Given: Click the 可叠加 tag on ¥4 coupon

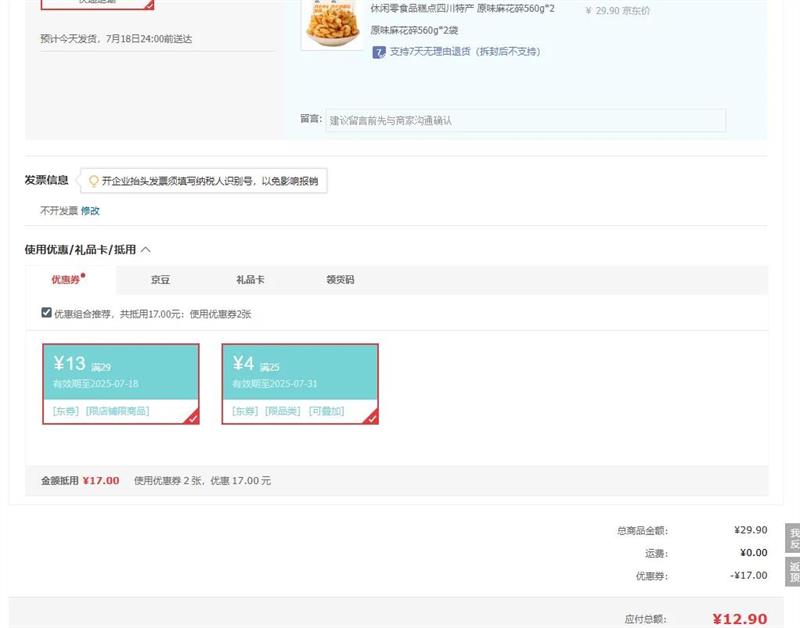Looking at the screenshot, I should pyautogui.click(x=326, y=411).
